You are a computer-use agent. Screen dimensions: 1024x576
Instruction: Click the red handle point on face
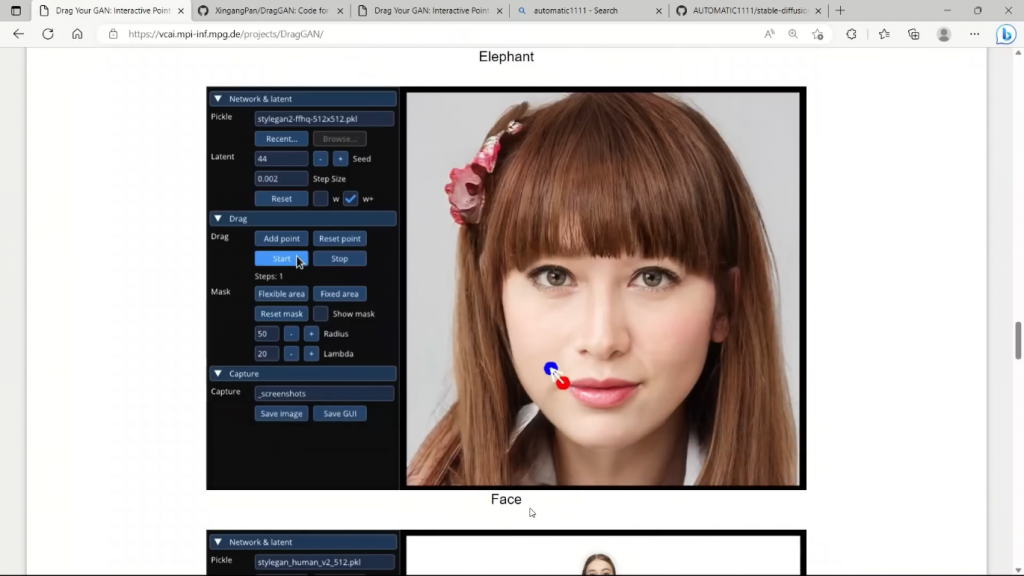pos(563,383)
